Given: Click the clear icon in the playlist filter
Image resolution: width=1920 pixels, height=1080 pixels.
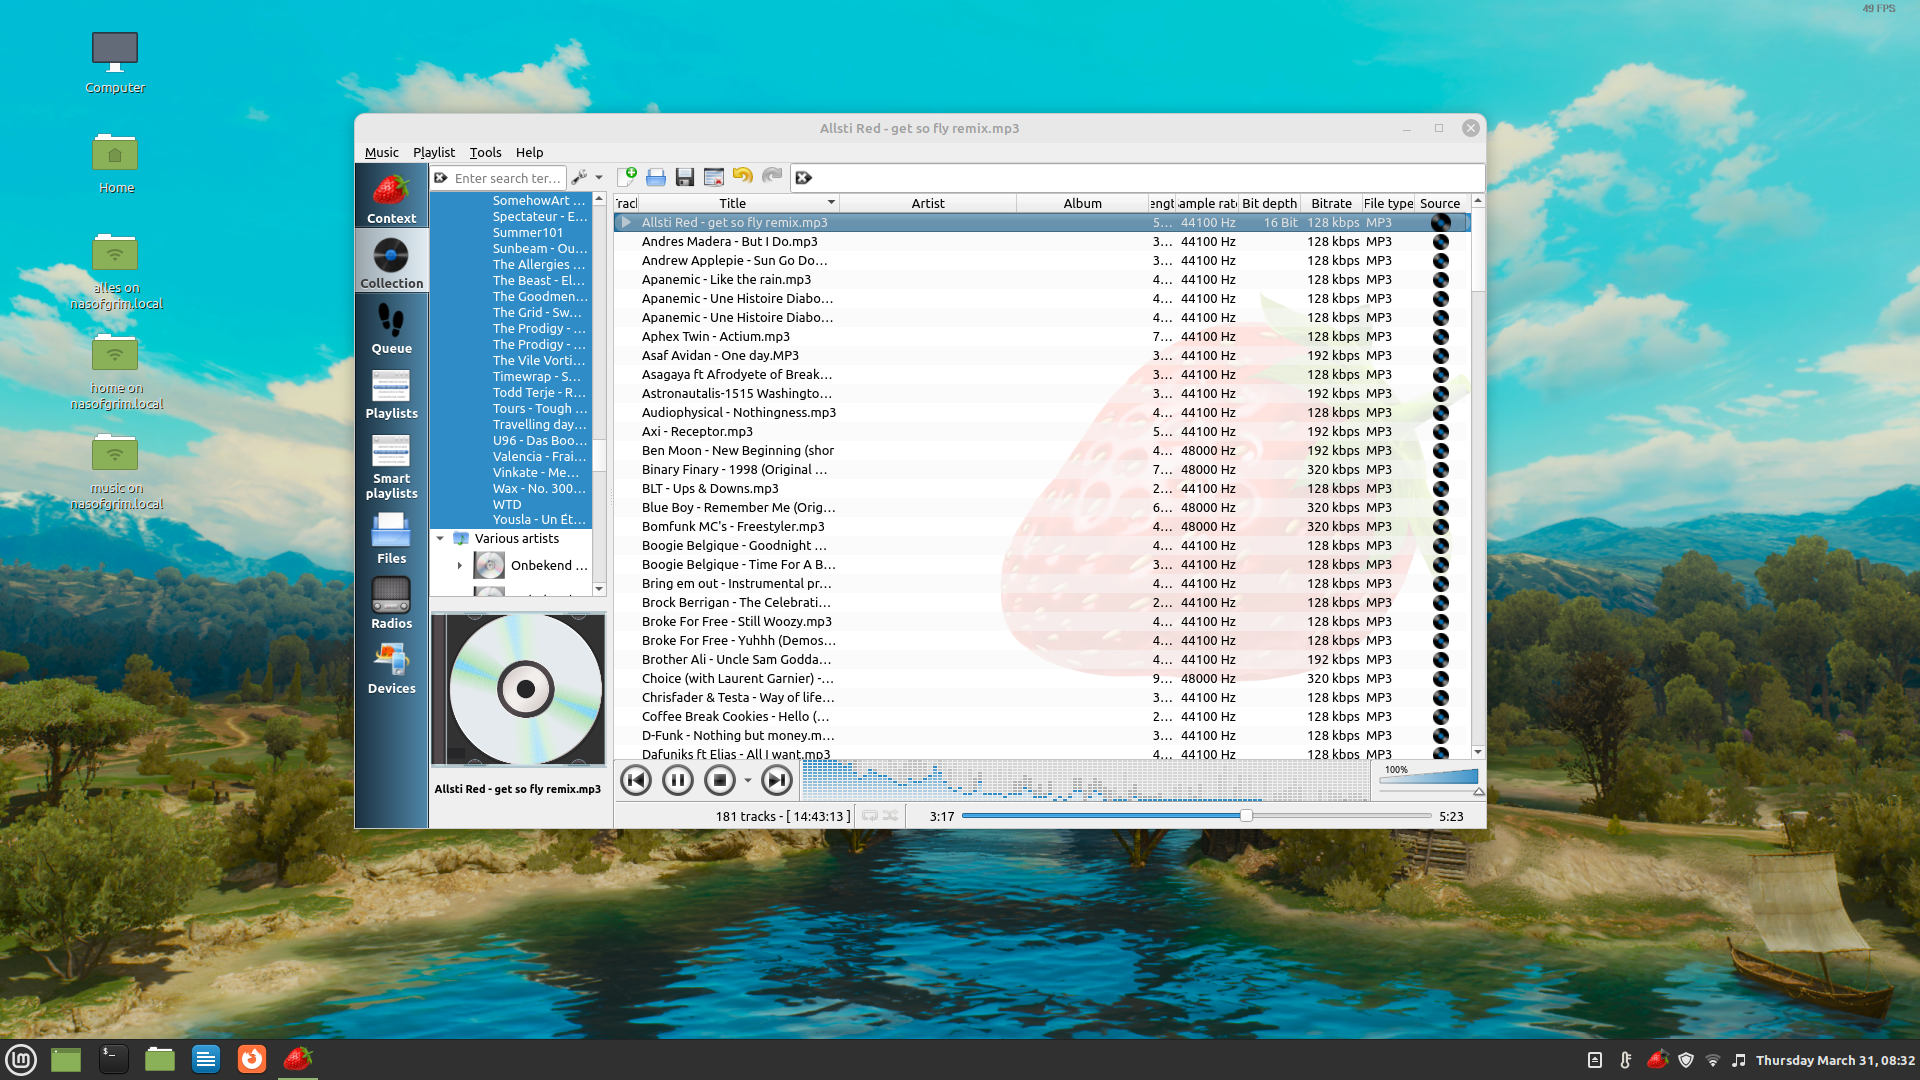Looking at the screenshot, I should click(803, 178).
